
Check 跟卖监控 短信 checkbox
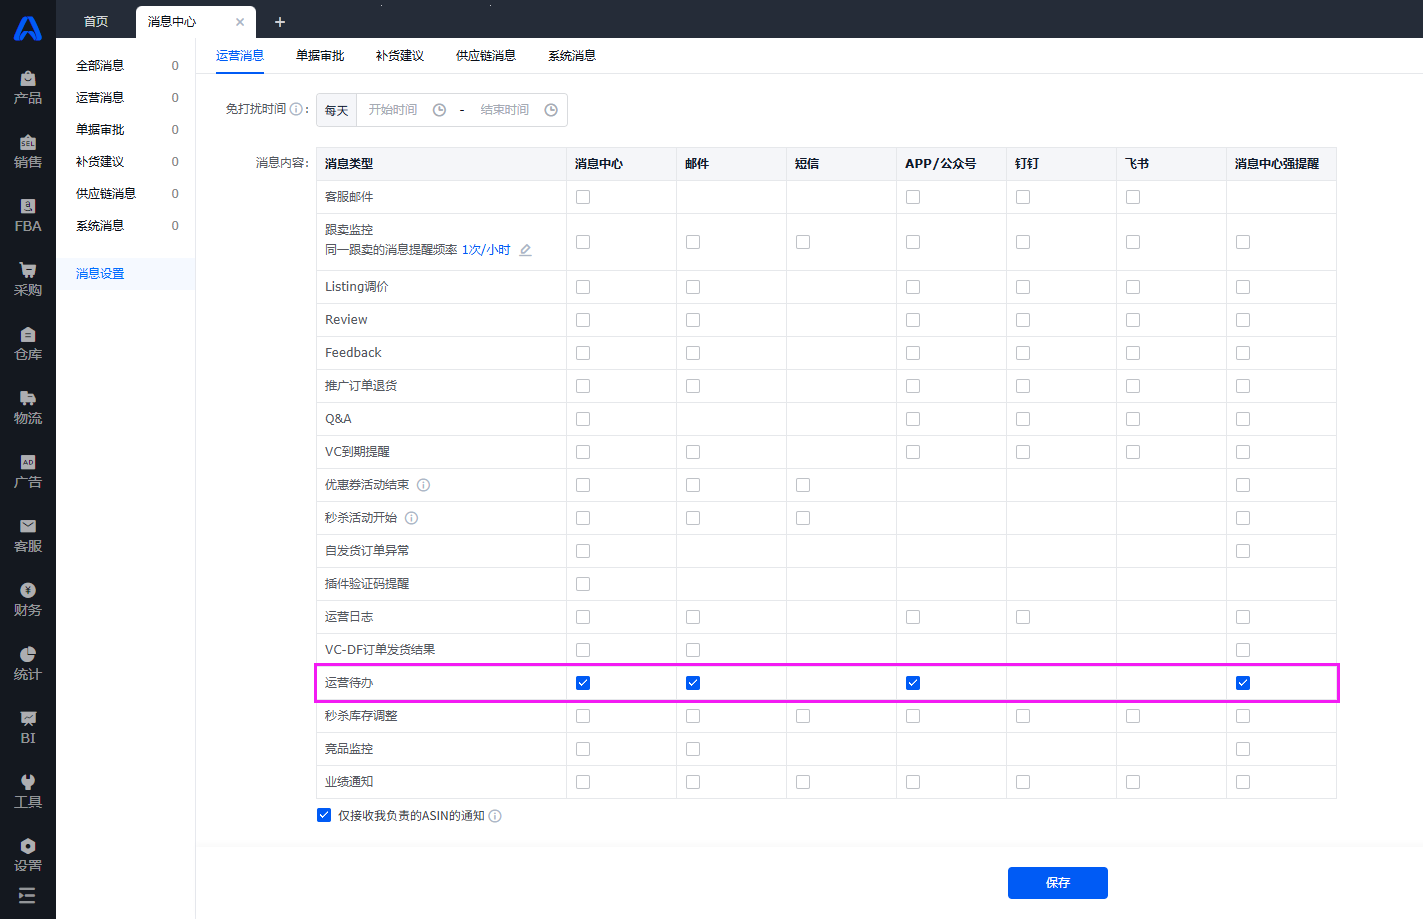(803, 242)
